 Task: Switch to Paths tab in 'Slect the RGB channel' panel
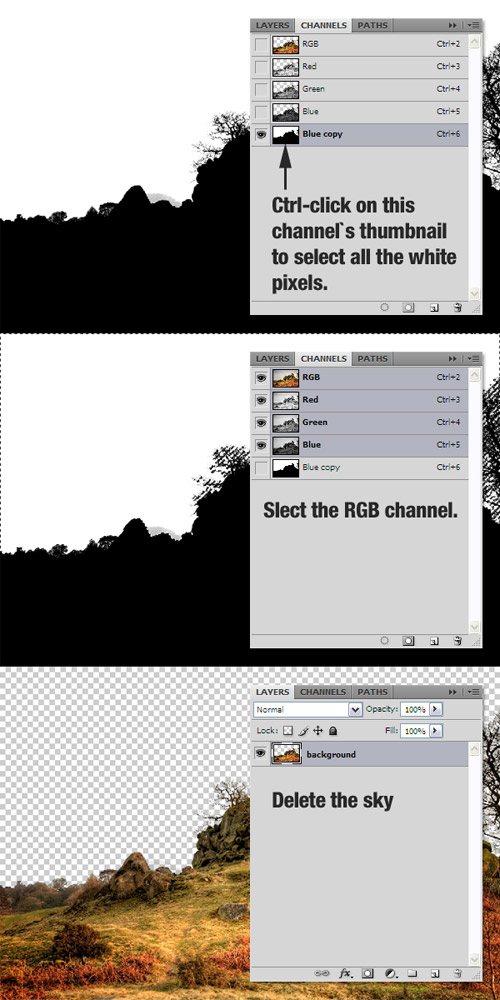point(372,359)
